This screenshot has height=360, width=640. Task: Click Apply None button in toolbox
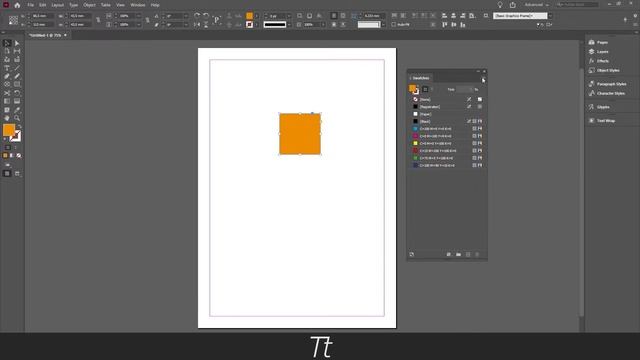[18, 156]
